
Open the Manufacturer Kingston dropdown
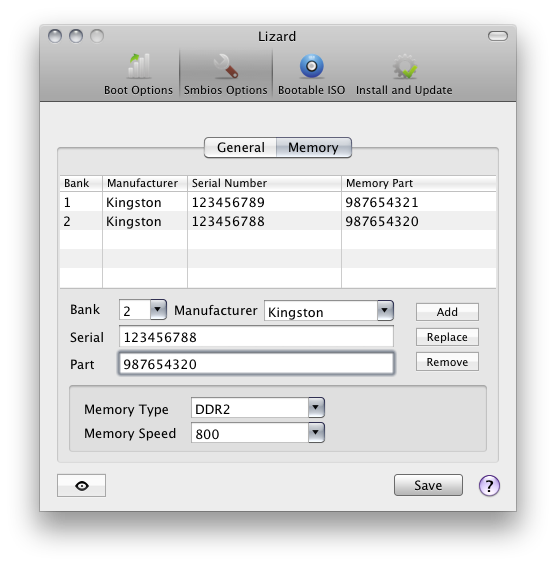[329, 310]
